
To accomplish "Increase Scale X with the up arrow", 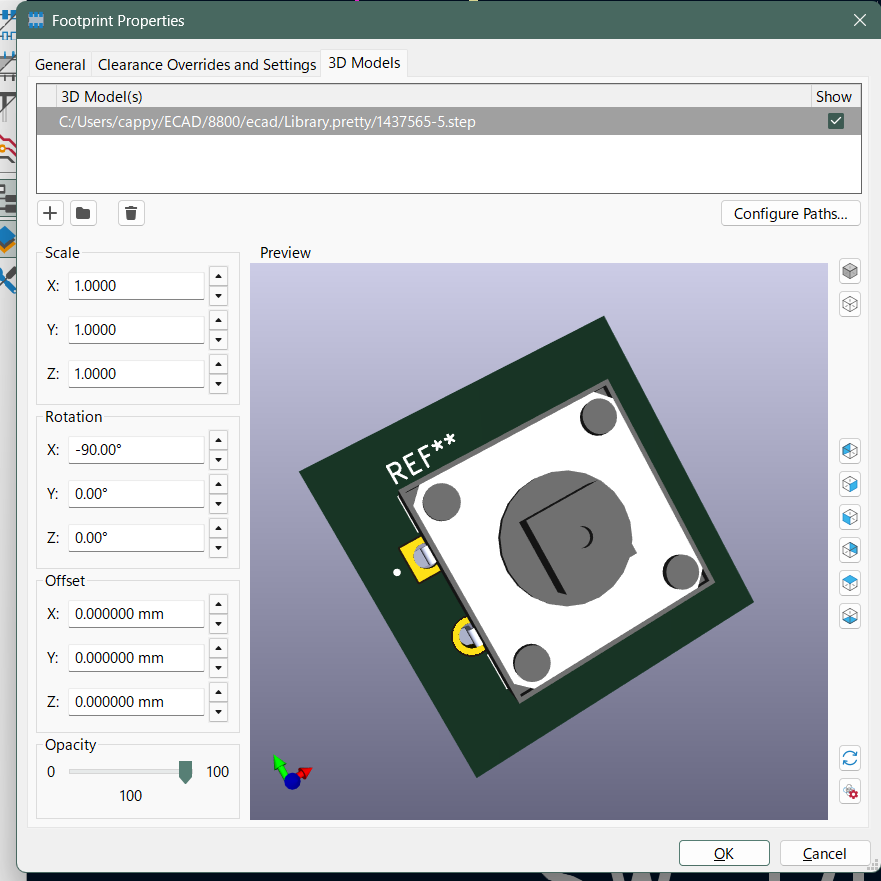I will tap(219, 277).
